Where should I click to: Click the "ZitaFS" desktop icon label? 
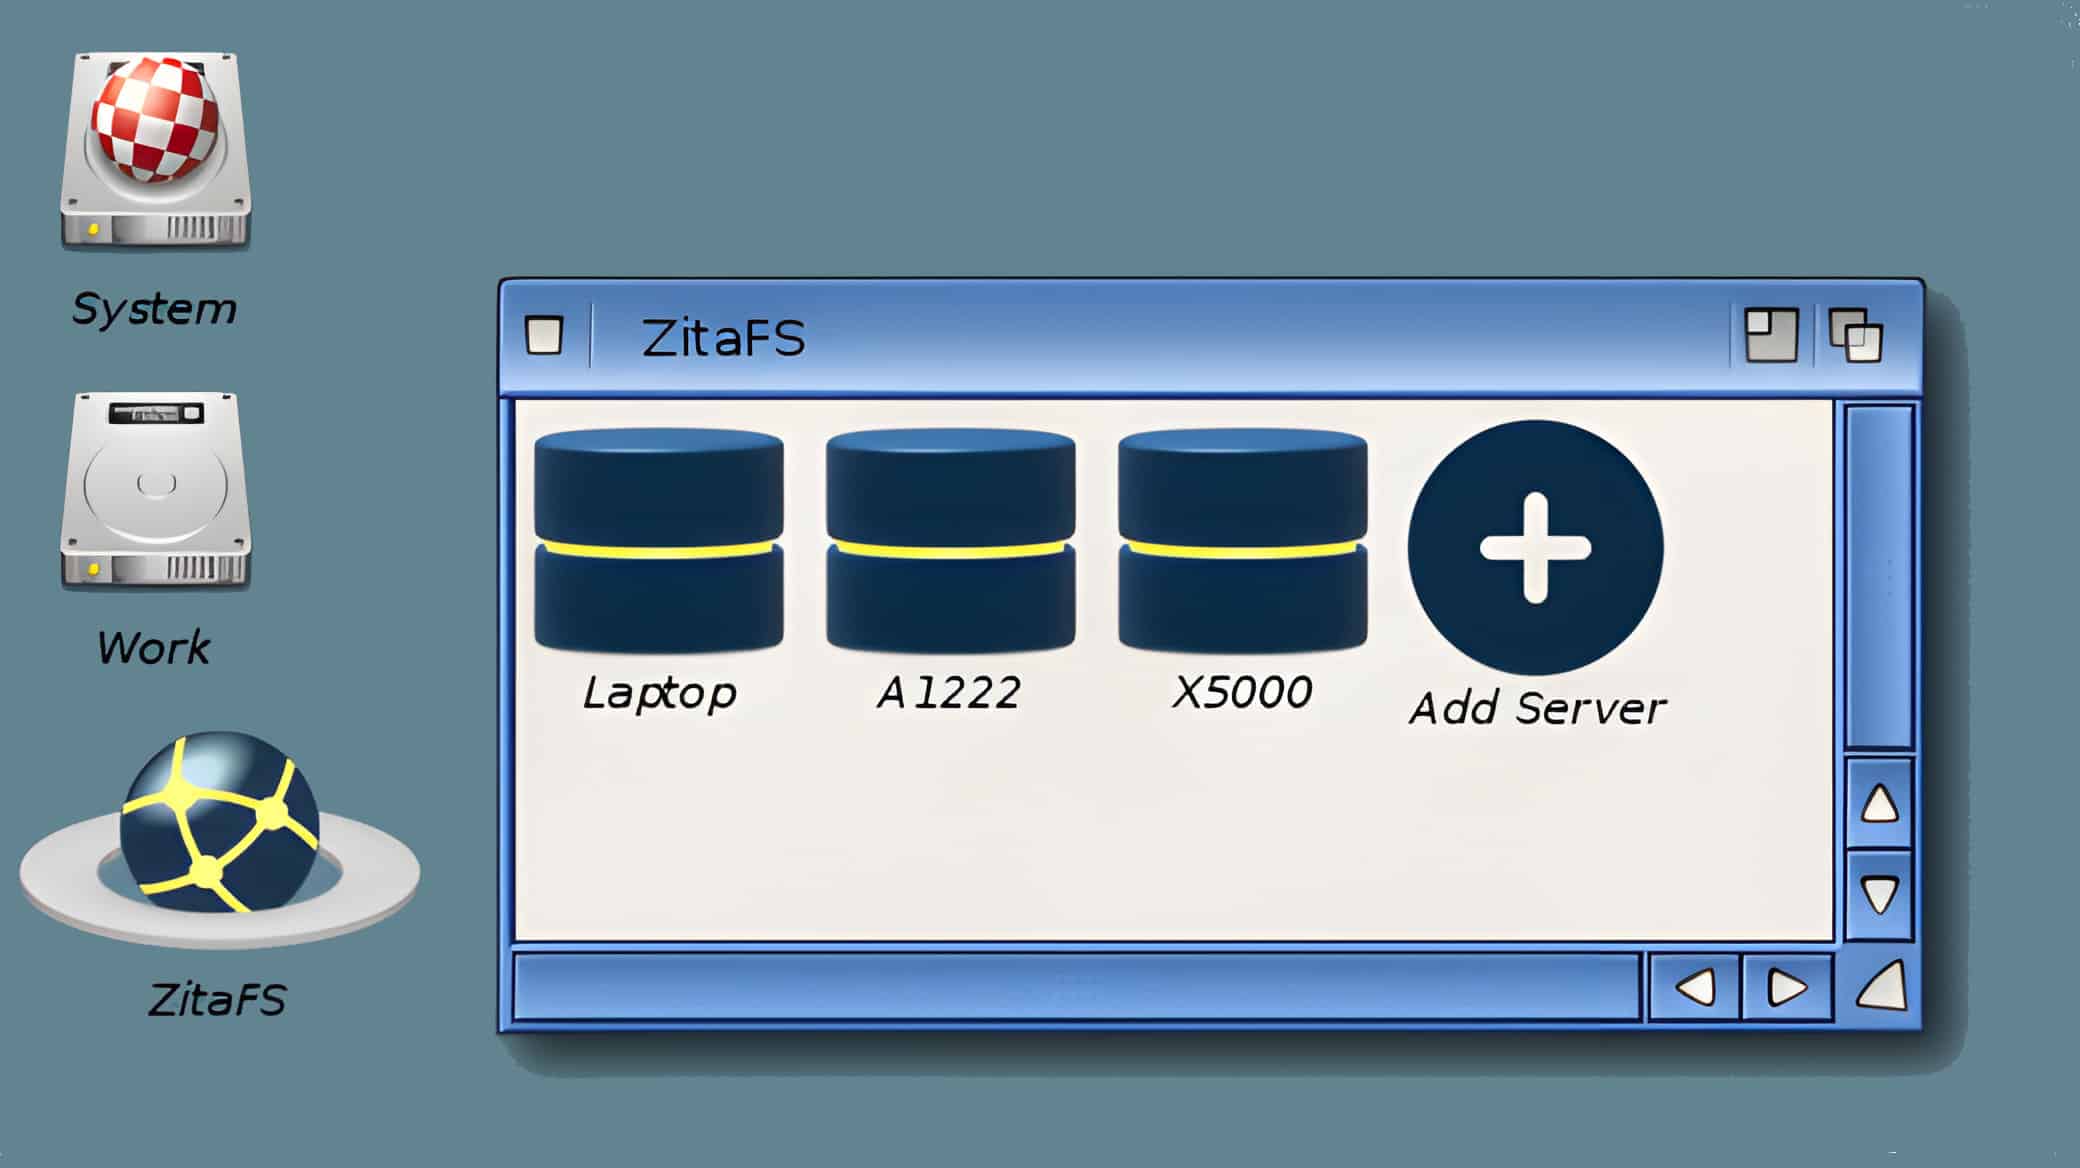point(218,999)
